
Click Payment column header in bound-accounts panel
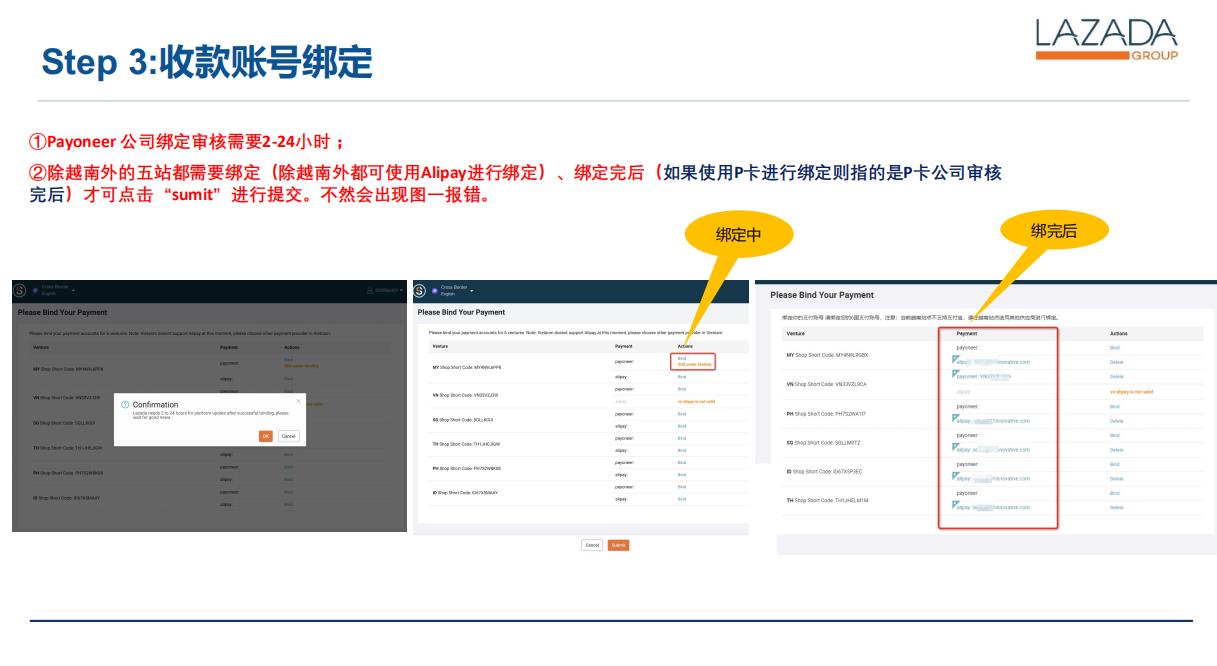966,333
